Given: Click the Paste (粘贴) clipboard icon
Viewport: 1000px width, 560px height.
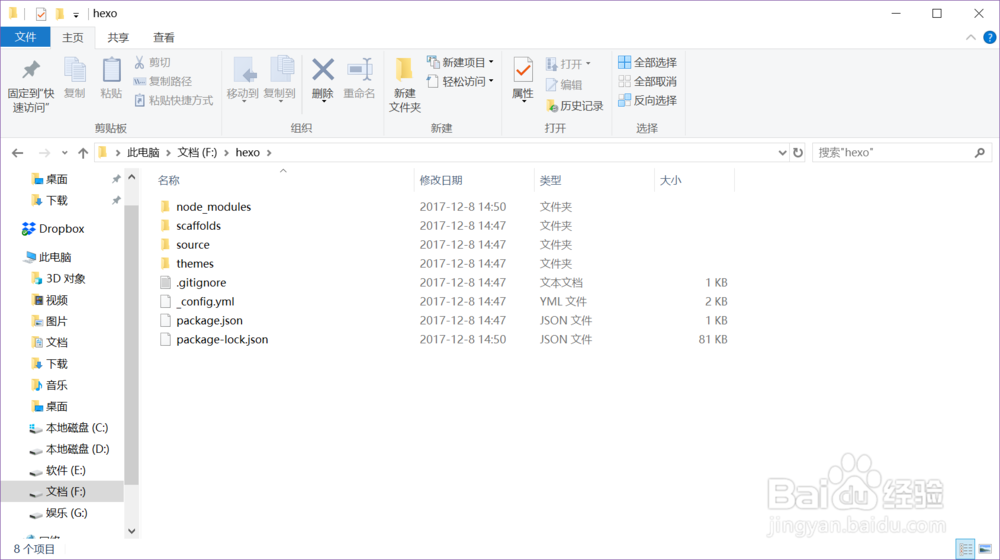Looking at the screenshot, I should pyautogui.click(x=111, y=70).
